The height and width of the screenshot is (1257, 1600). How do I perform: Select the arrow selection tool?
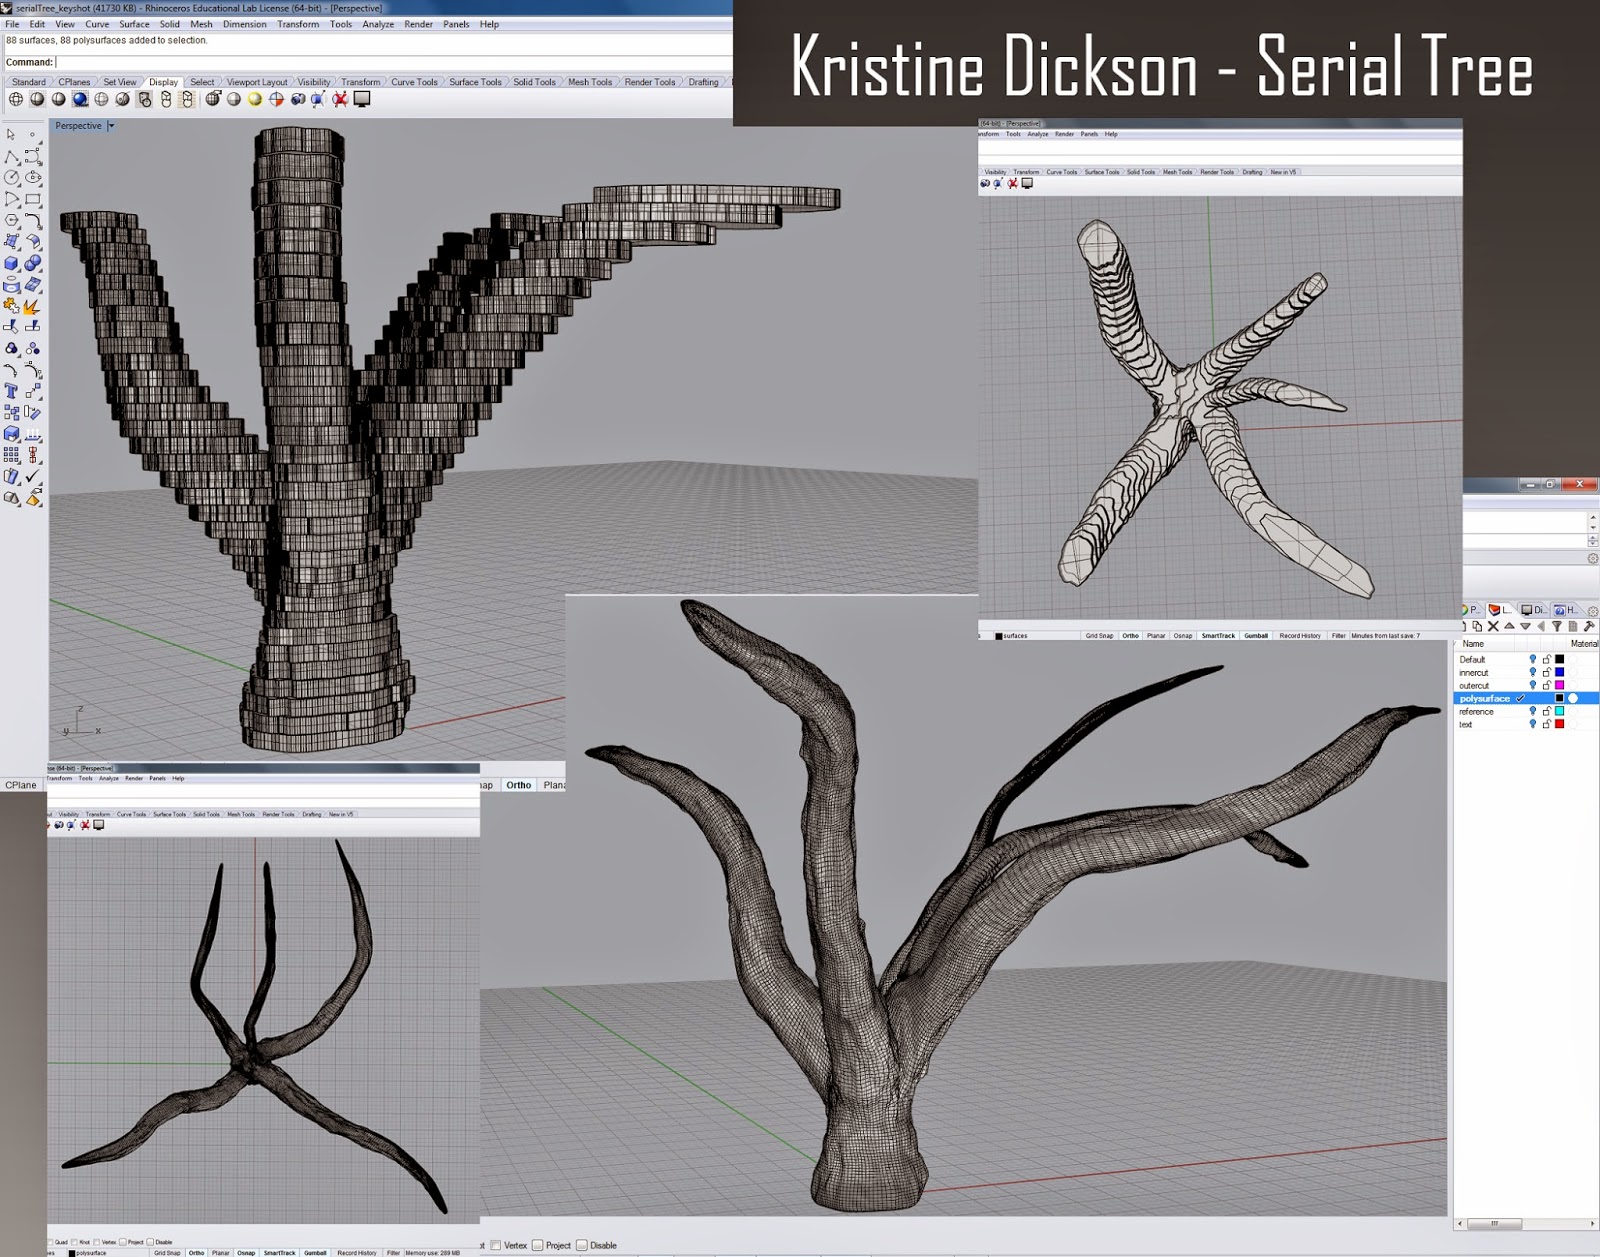coord(11,132)
